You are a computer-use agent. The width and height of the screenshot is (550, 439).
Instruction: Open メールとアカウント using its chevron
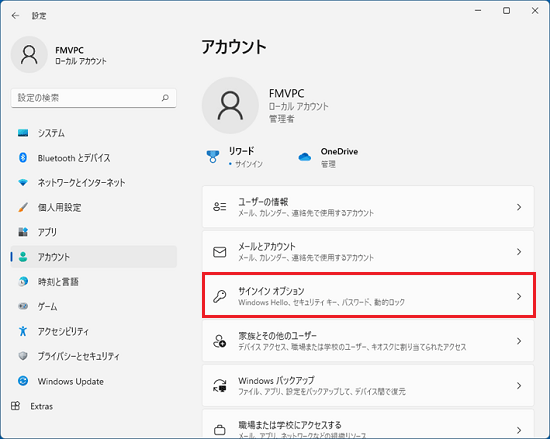click(x=519, y=252)
